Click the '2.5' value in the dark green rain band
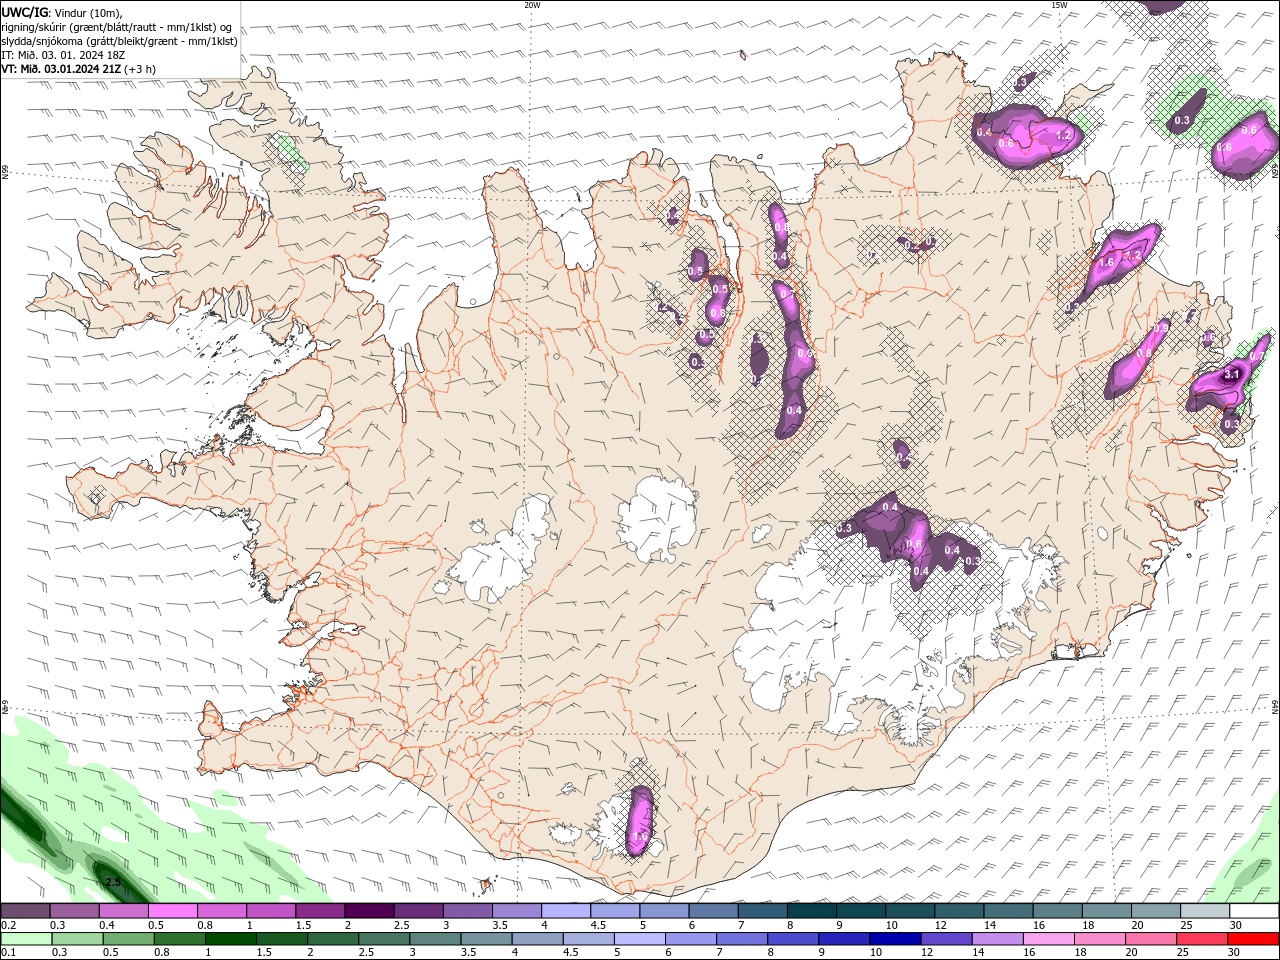The width and height of the screenshot is (1280, 960). click(113, 882)
